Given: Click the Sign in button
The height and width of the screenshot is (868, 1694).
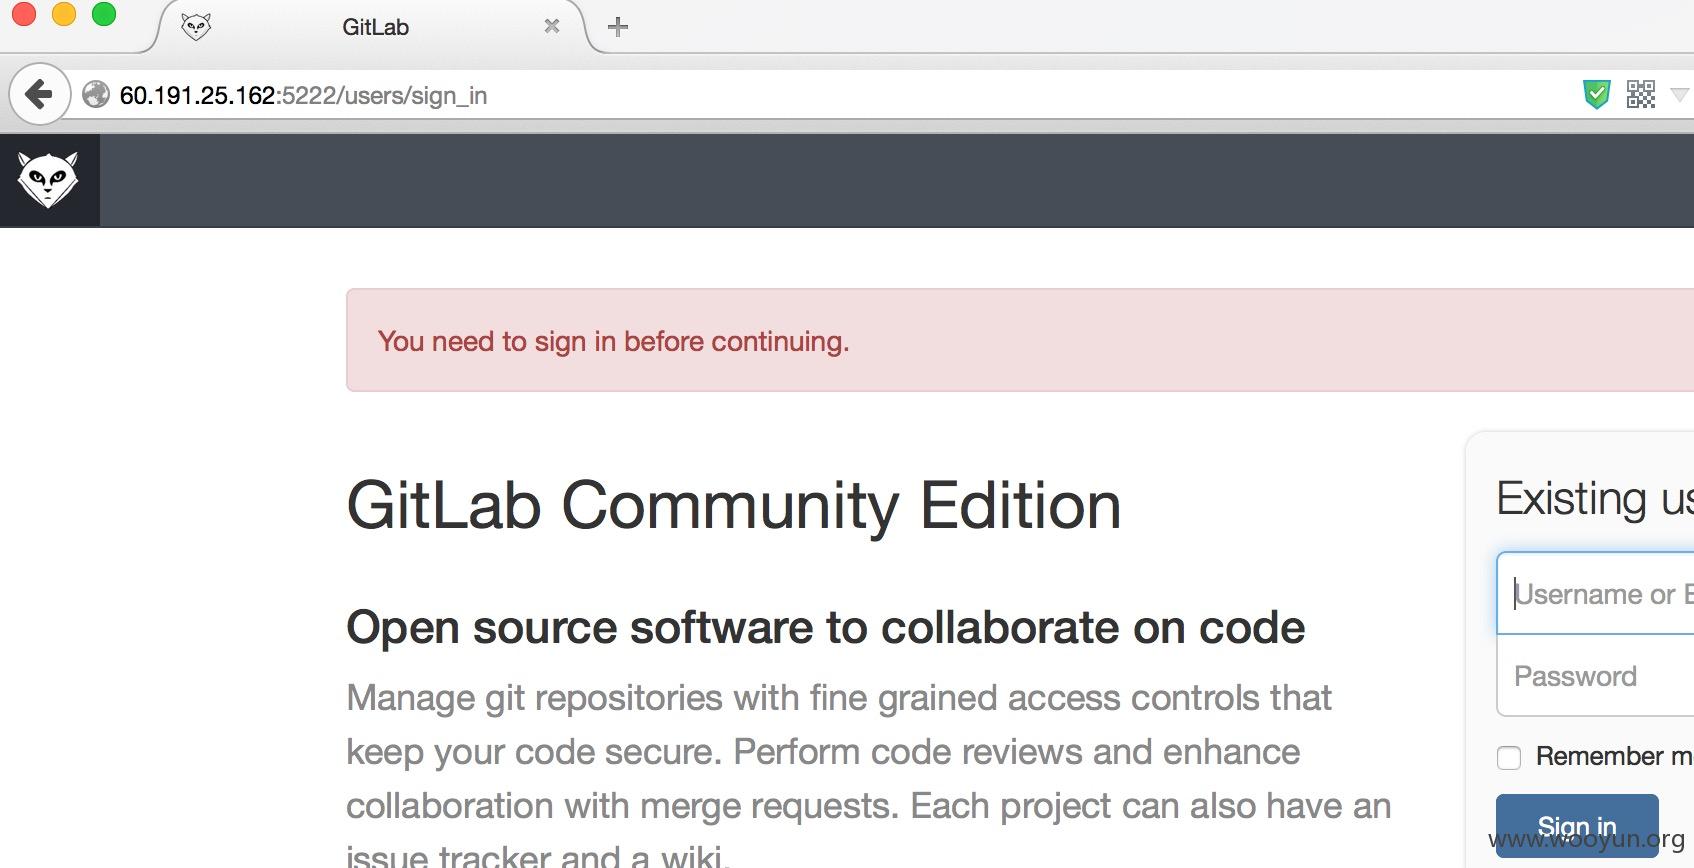Looking at the screenshot, I should point(1577,827).
